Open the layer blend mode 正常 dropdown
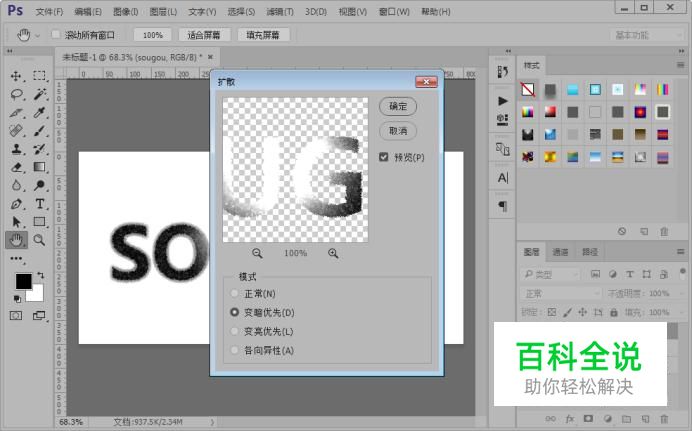 [561, 293]
